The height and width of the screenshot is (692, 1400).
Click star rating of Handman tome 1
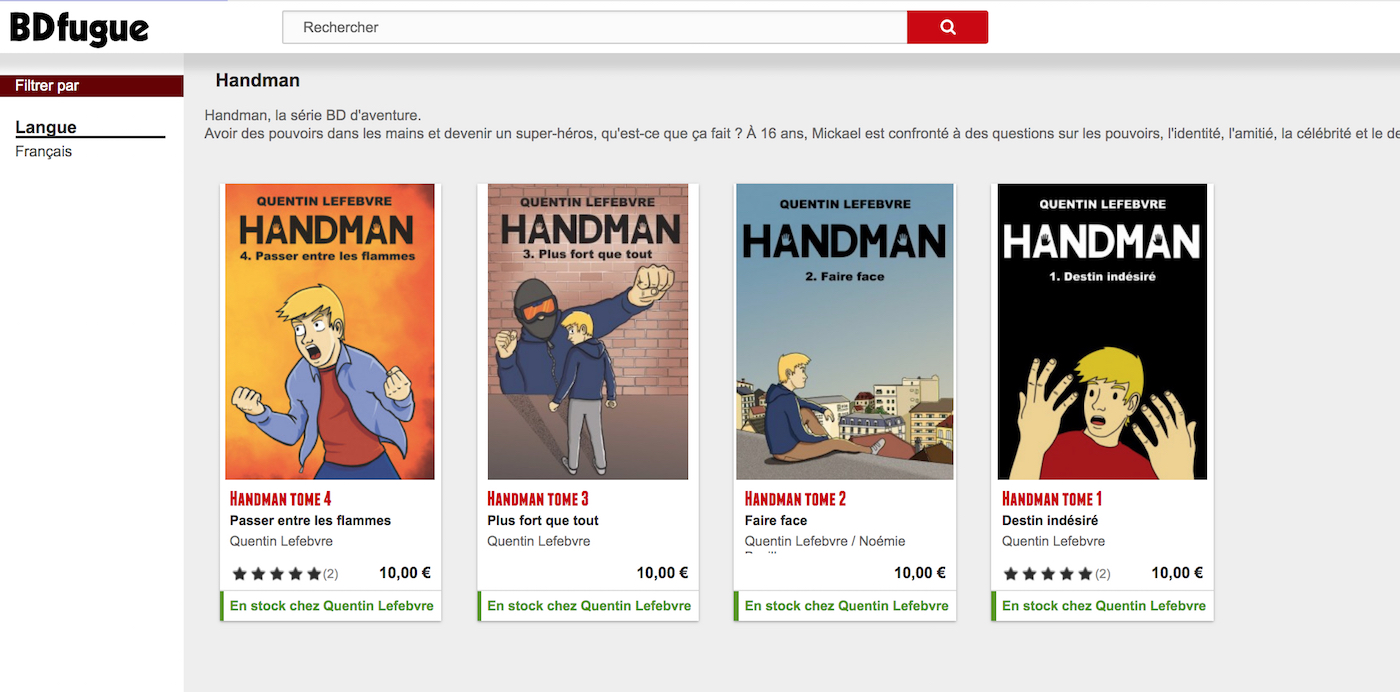(1049, 574)
